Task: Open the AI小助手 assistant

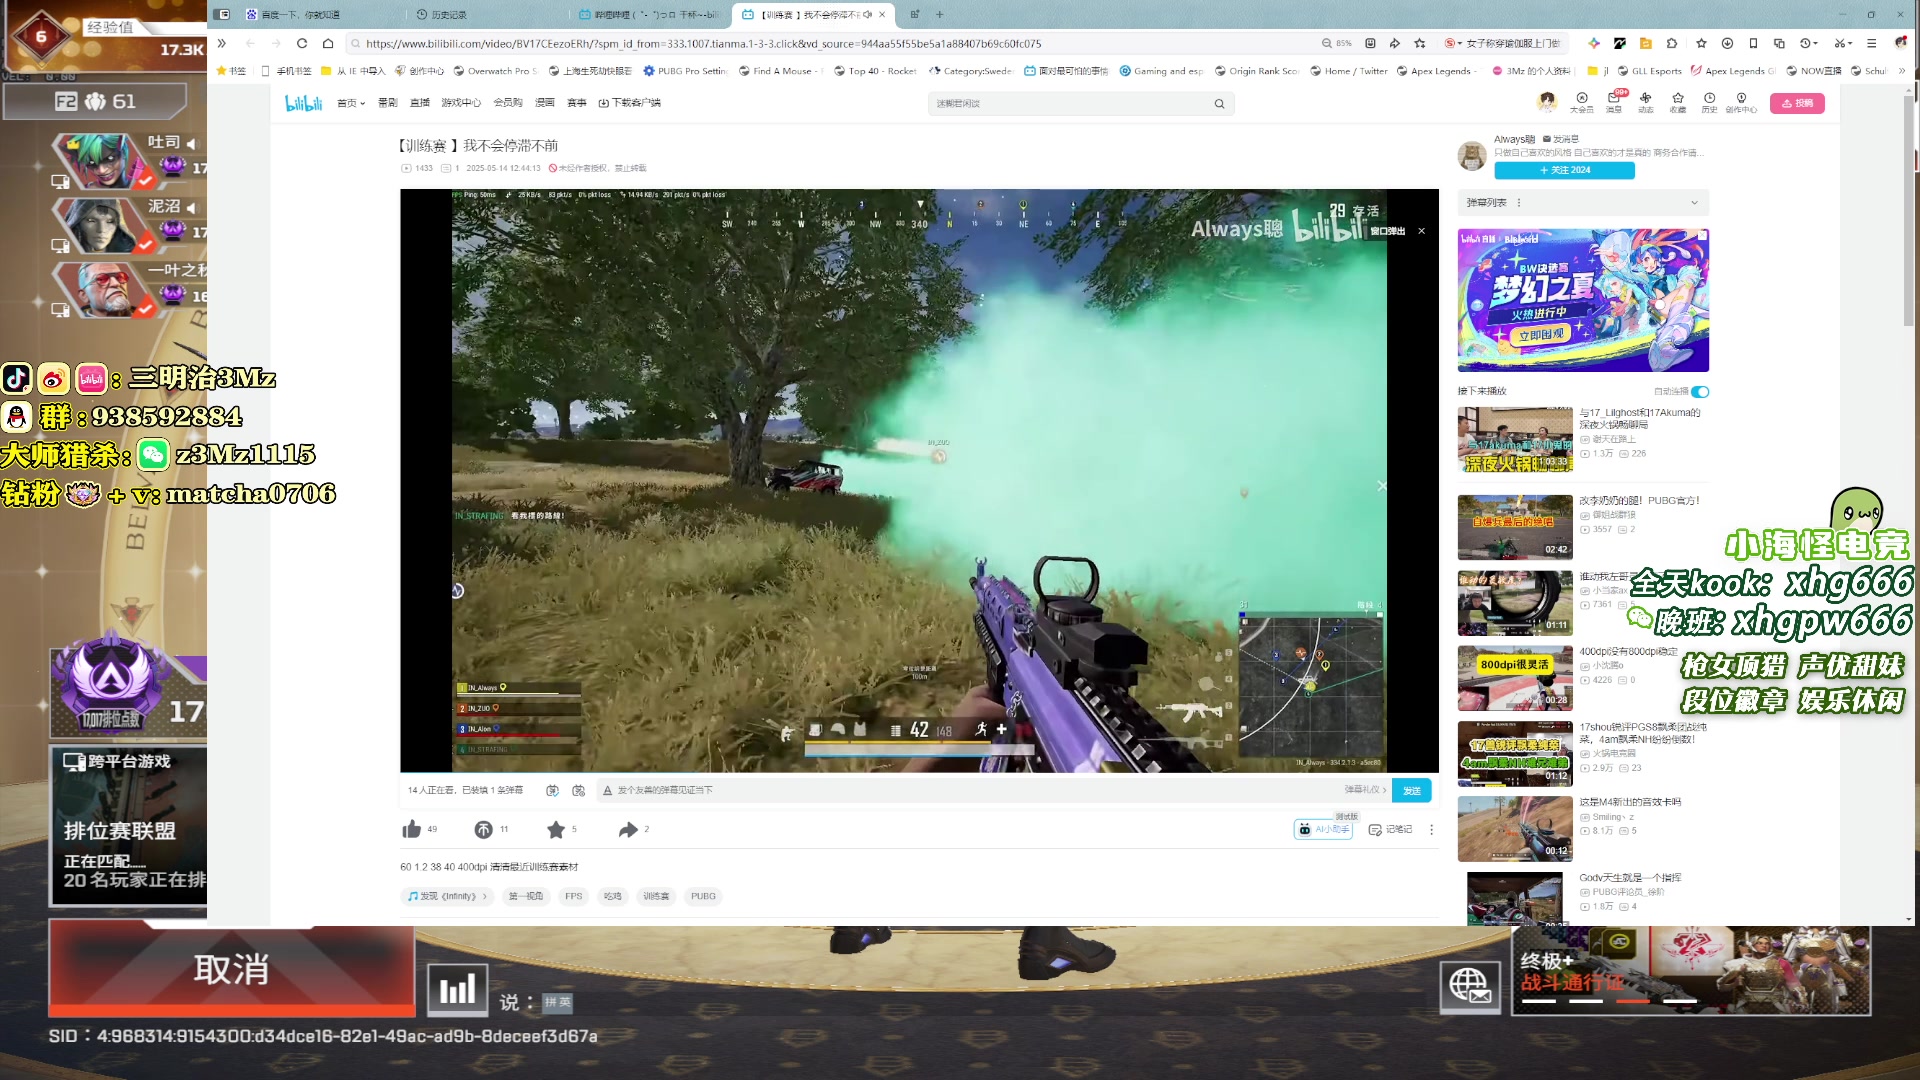Action: 1323,829
